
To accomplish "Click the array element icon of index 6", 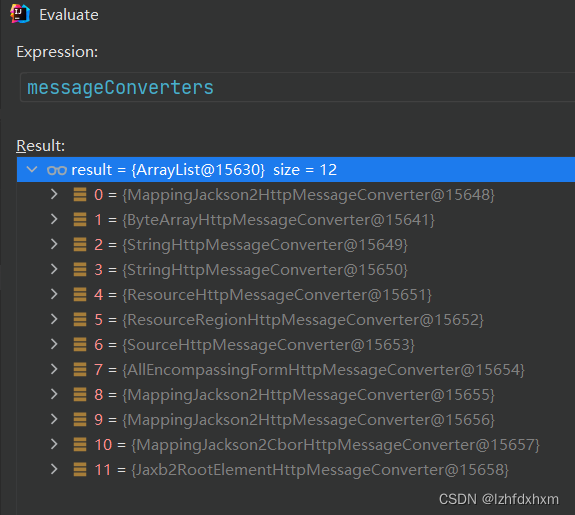I will (x=80, y=344).
